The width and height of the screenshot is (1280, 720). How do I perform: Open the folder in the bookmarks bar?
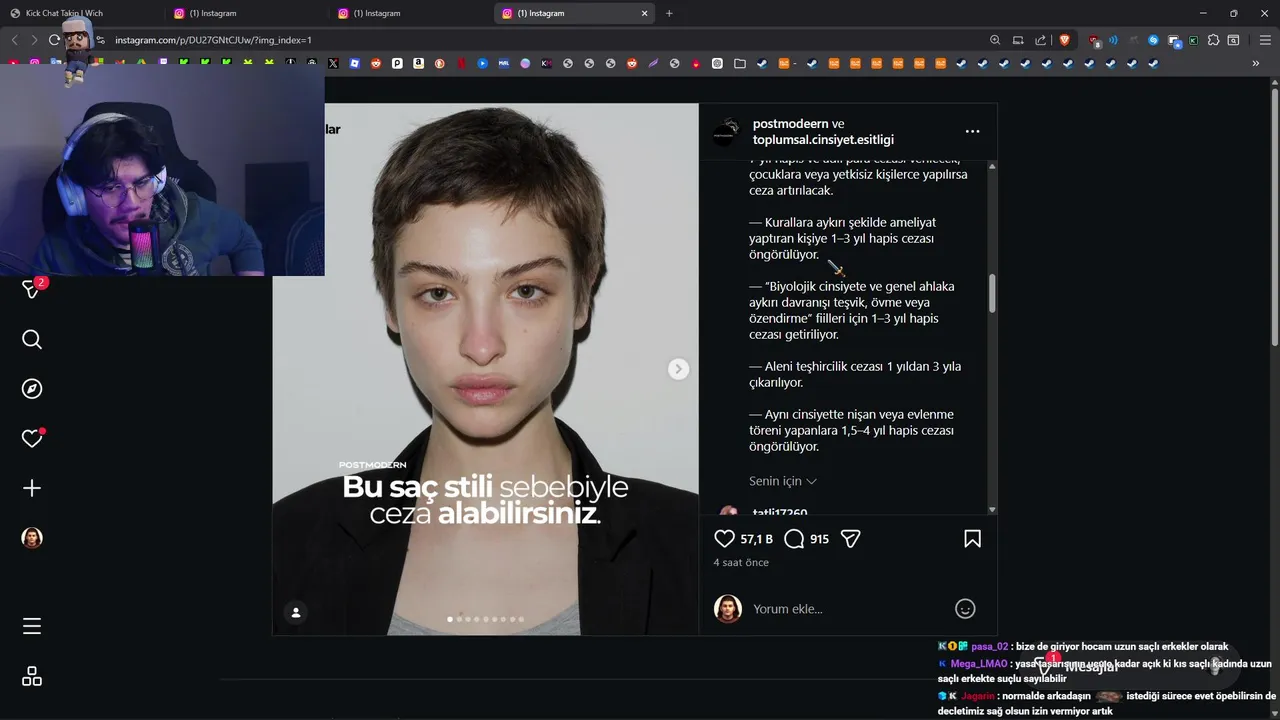[740, 63]
